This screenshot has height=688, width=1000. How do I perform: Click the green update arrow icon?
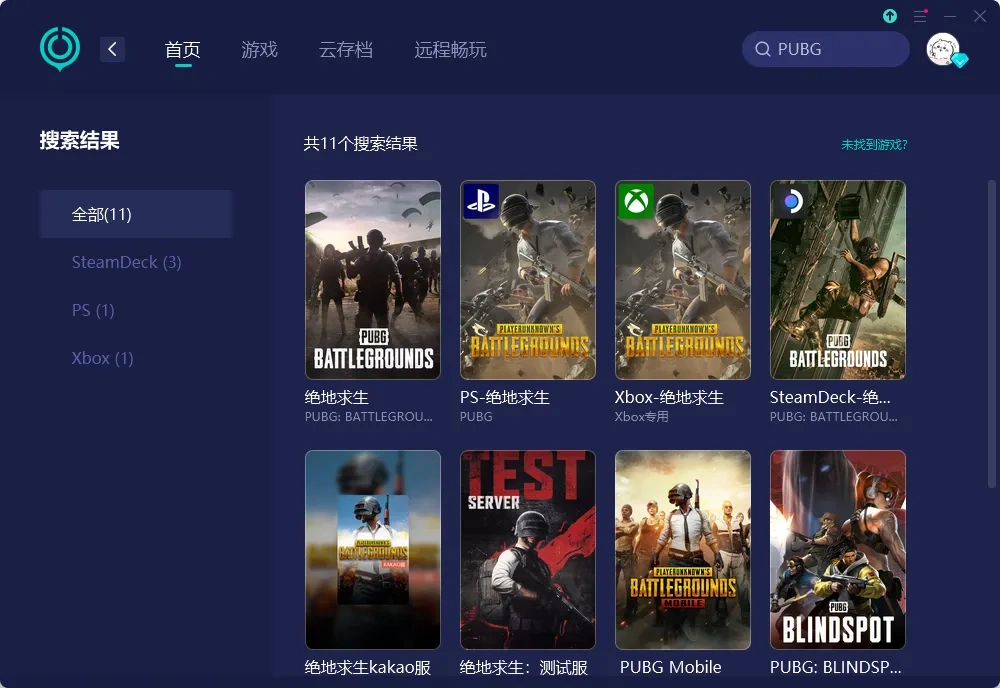coord(890,16)
